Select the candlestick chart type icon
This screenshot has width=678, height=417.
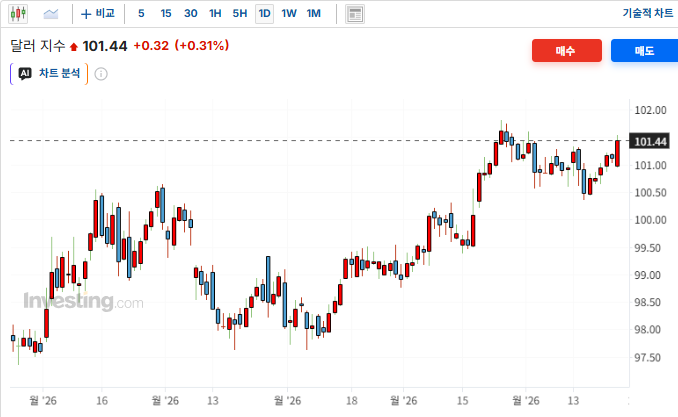click(18, 14)
